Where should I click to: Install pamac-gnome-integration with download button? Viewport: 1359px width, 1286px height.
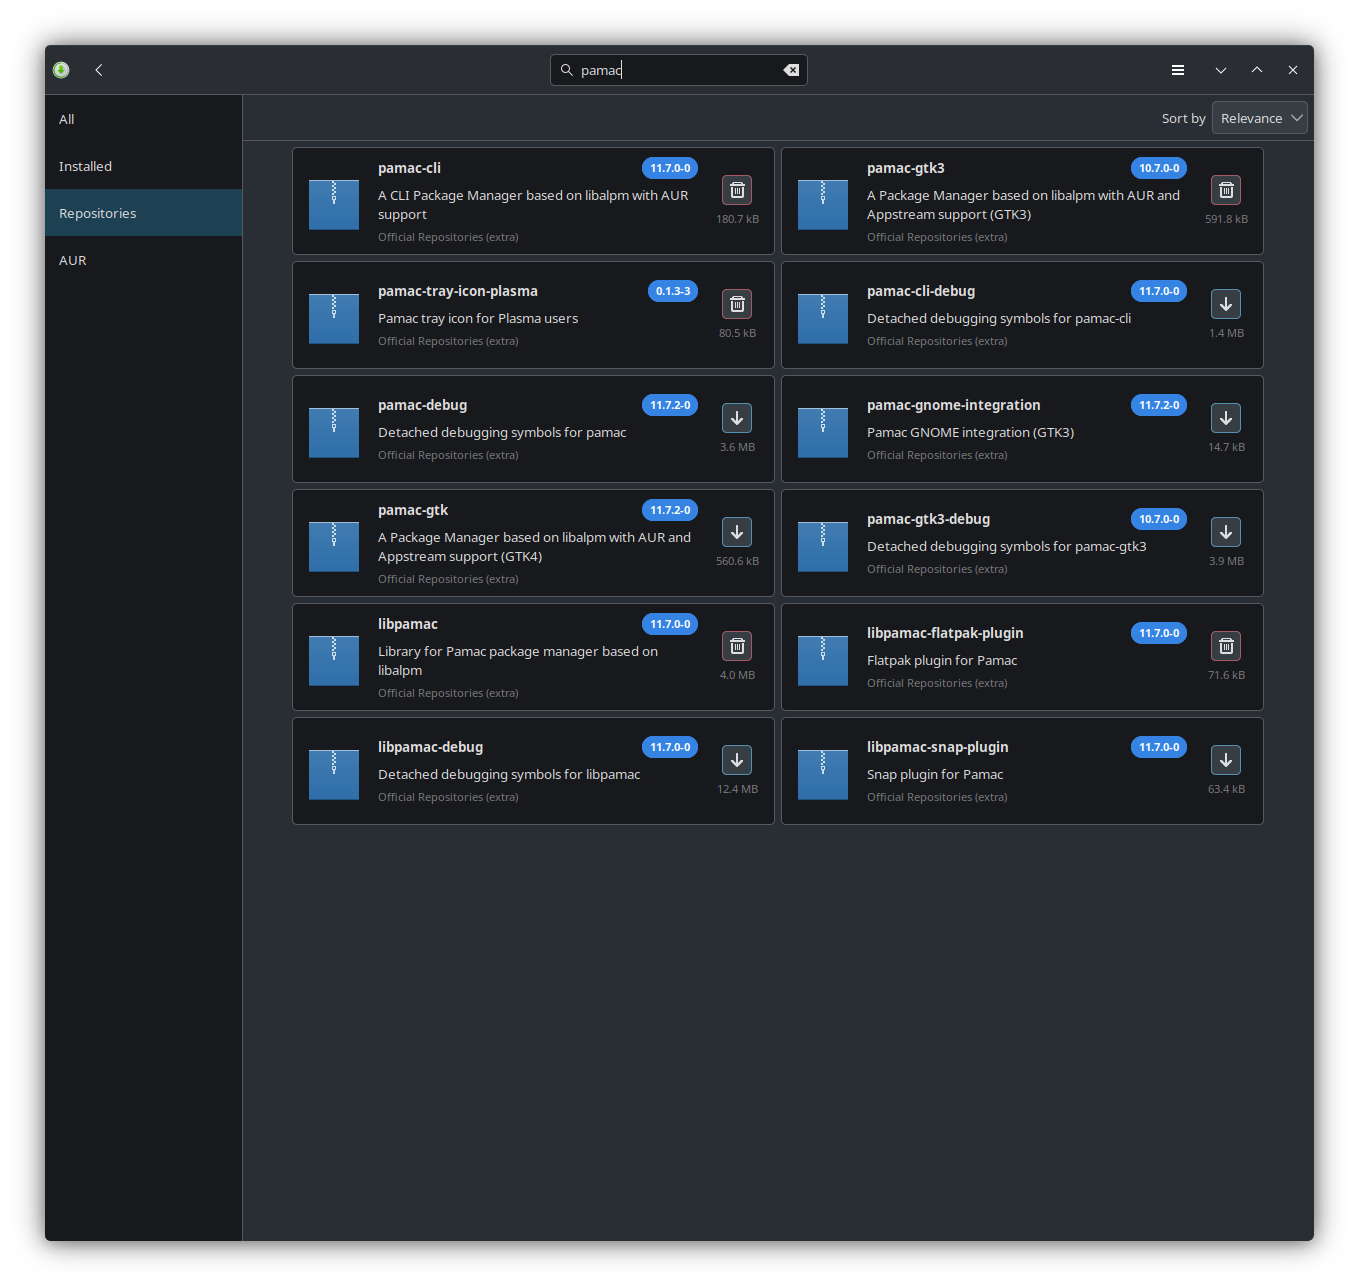(1226, 418)
